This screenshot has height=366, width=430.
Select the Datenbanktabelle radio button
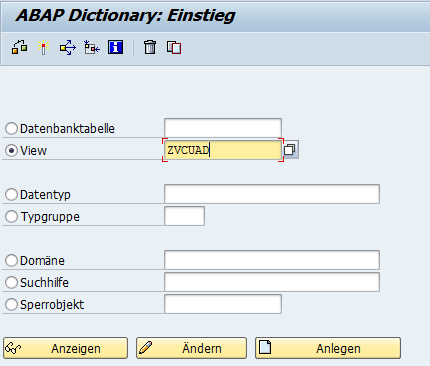(x=11, y=128)
